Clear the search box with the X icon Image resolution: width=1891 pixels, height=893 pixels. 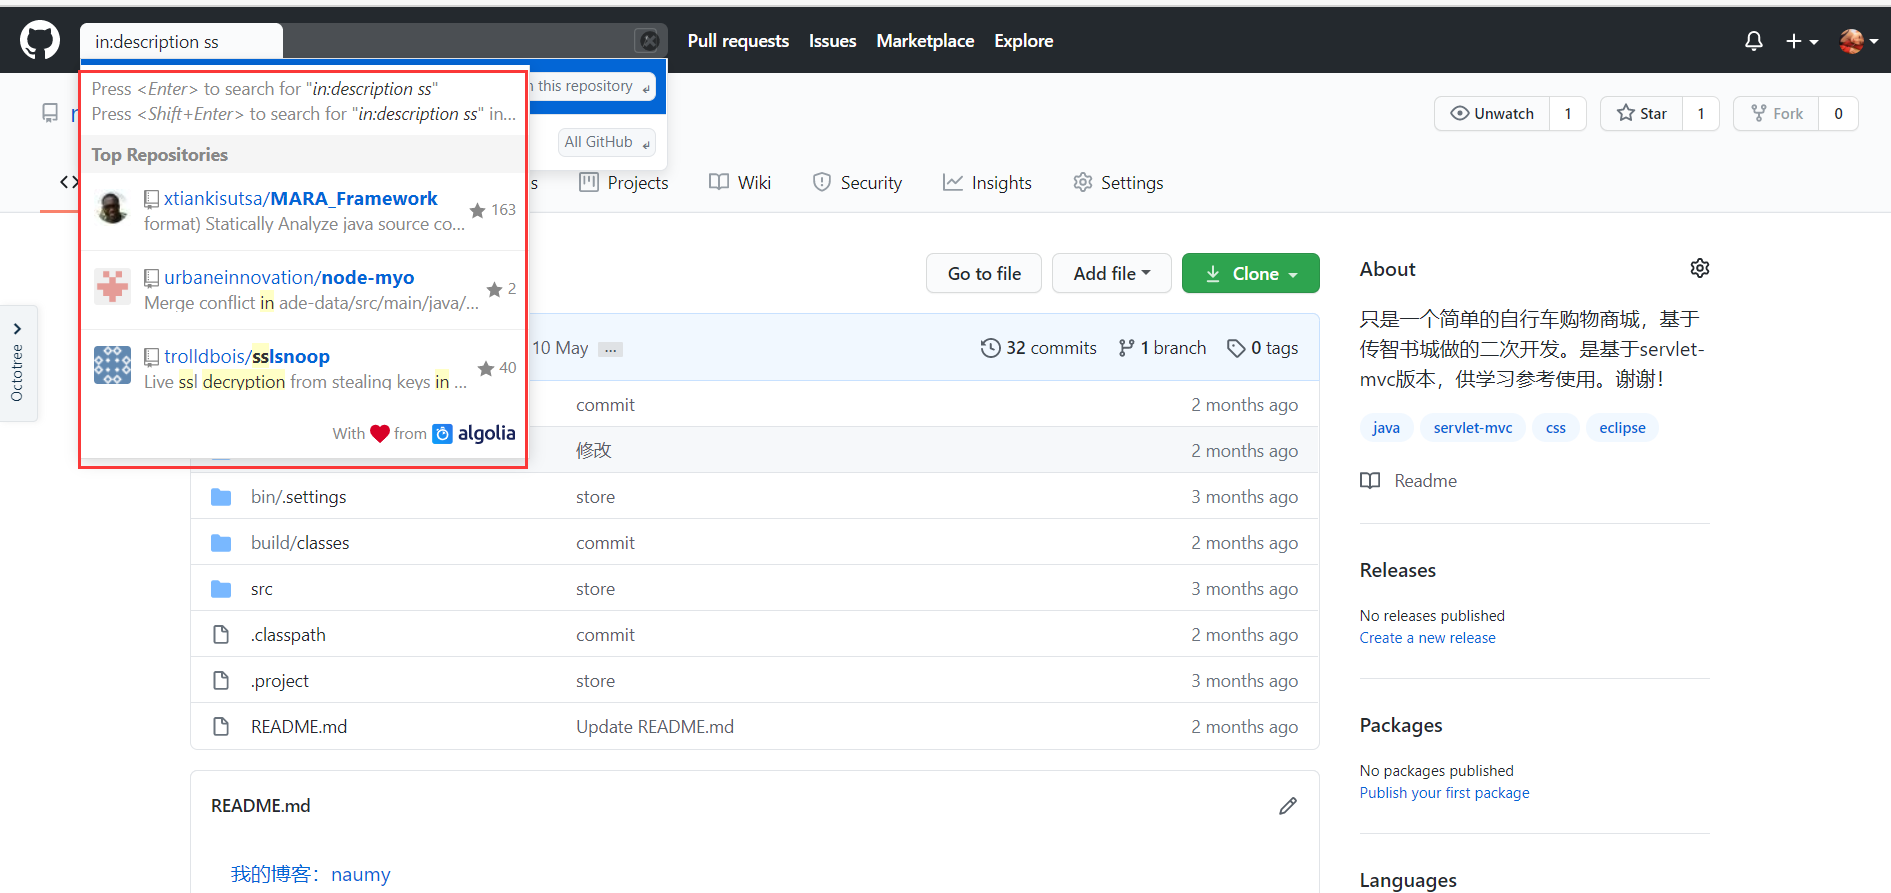coord(649,41)
